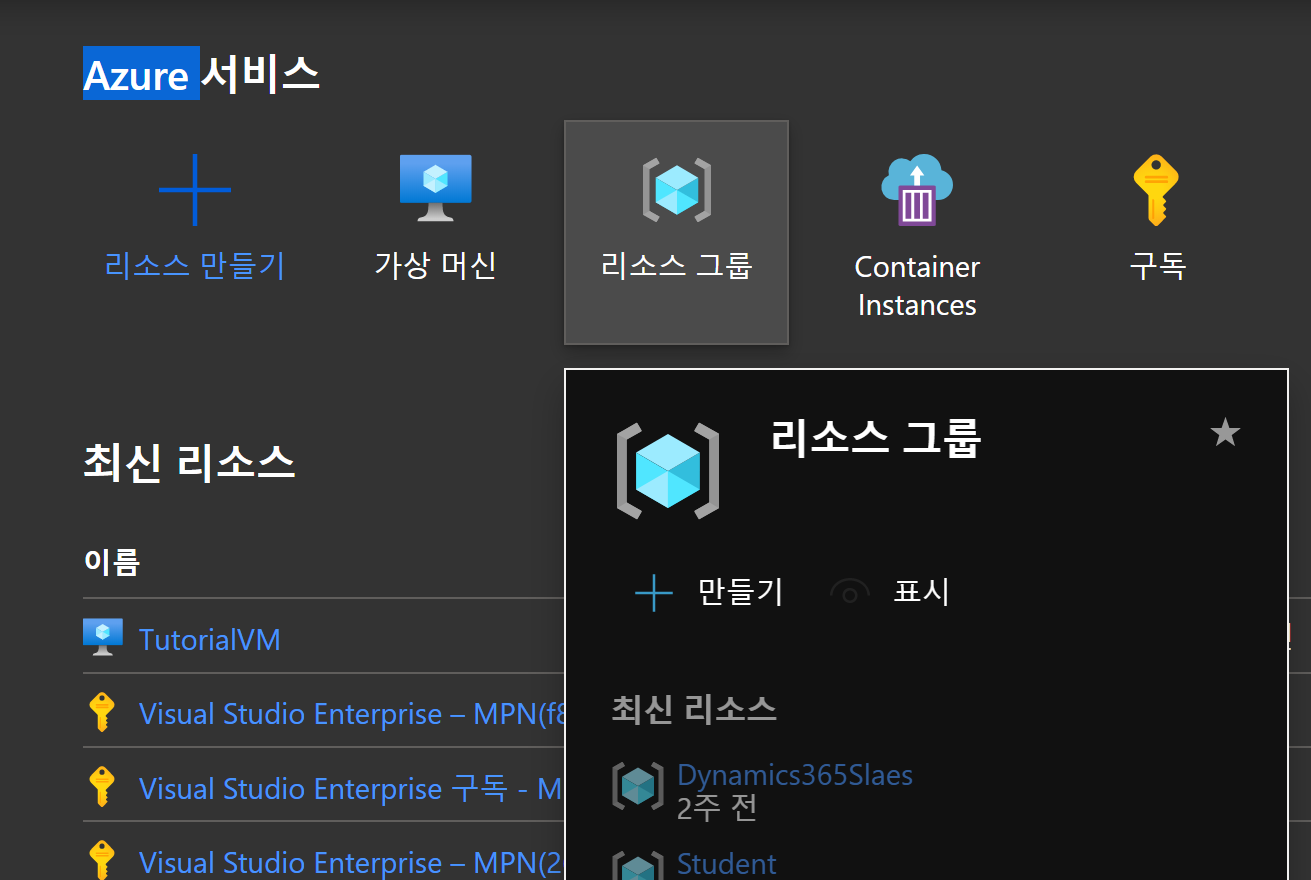Open the Dynamics365Slaes resource group link

(x=795, y=775)
